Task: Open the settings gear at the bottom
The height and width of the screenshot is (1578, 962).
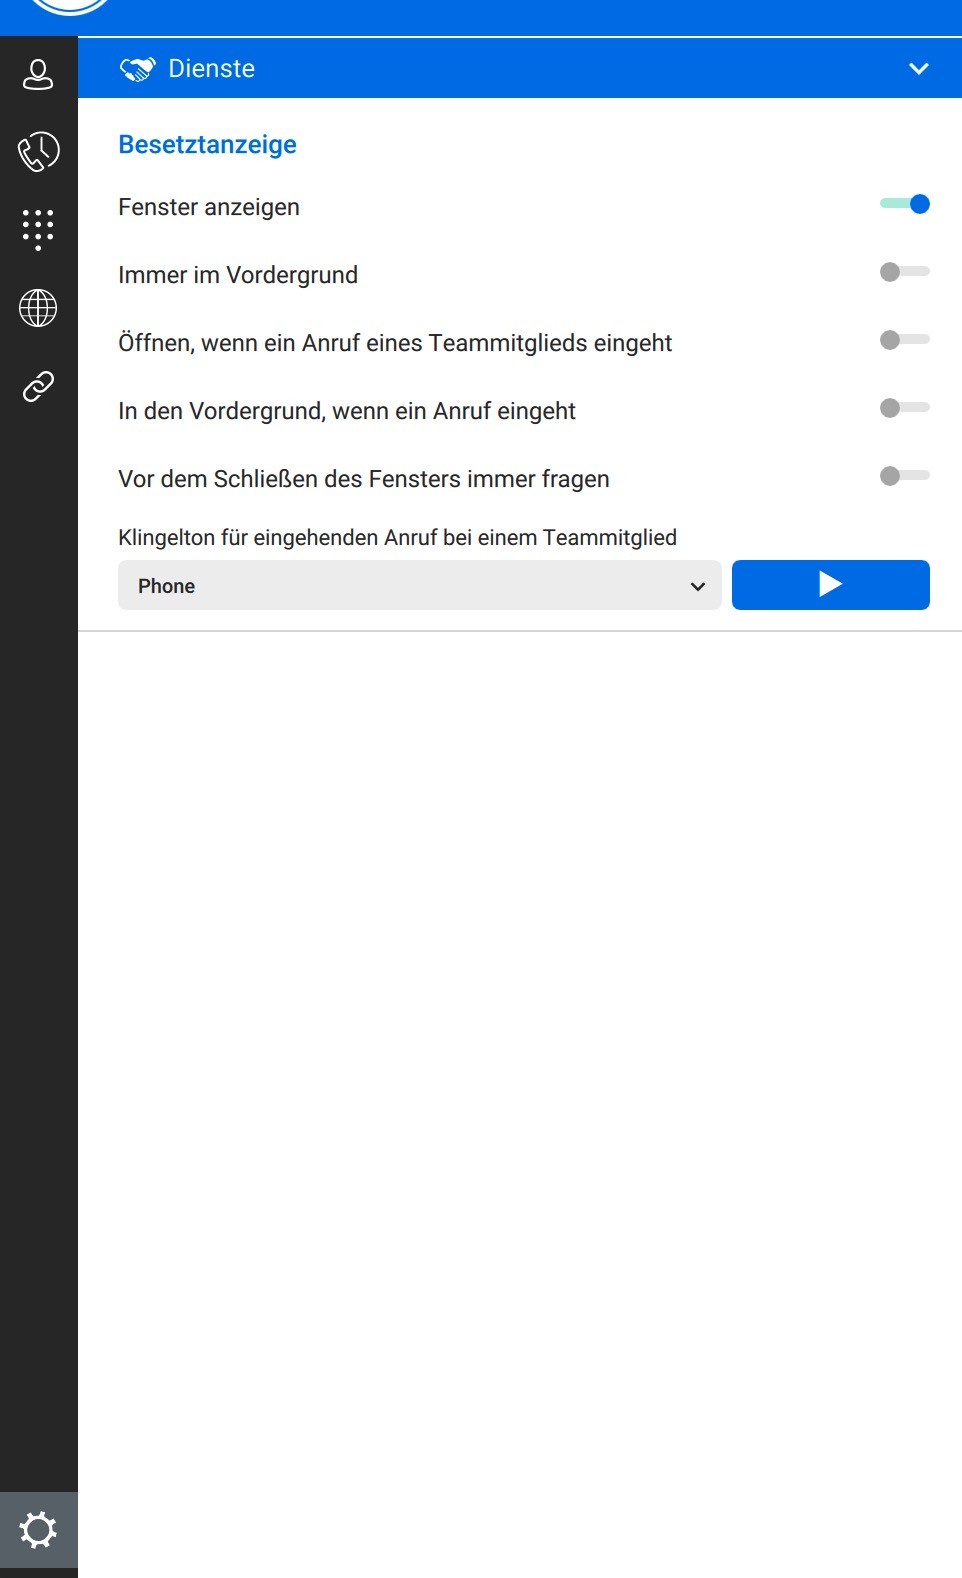Action: (x=38, y=1529)
